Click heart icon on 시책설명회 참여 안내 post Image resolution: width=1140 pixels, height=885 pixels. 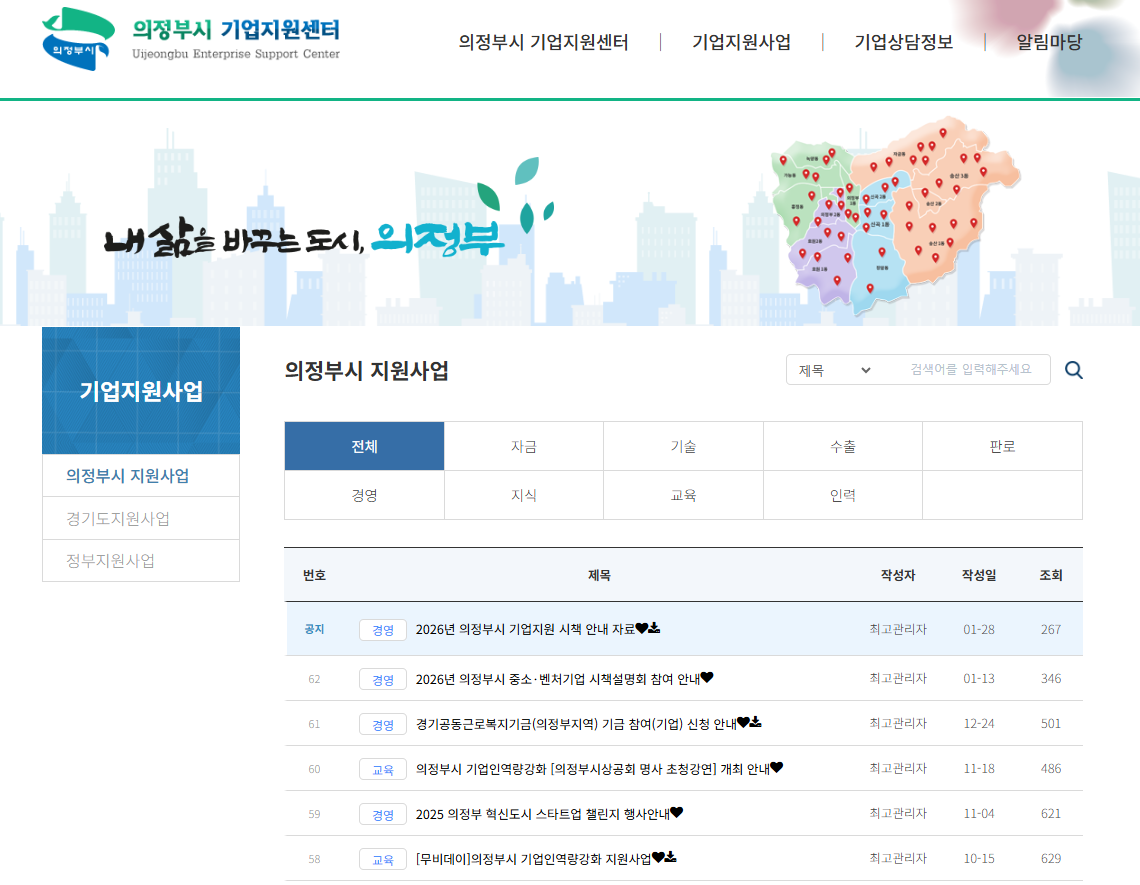coord(707,677)
